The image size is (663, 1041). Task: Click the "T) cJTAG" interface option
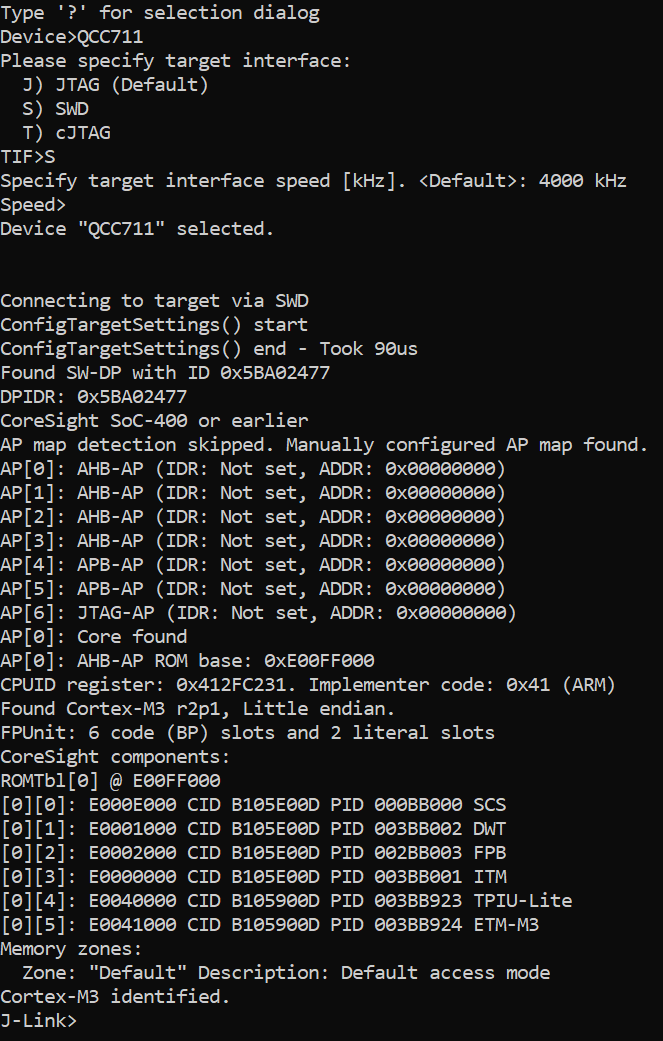pos(66,133)
